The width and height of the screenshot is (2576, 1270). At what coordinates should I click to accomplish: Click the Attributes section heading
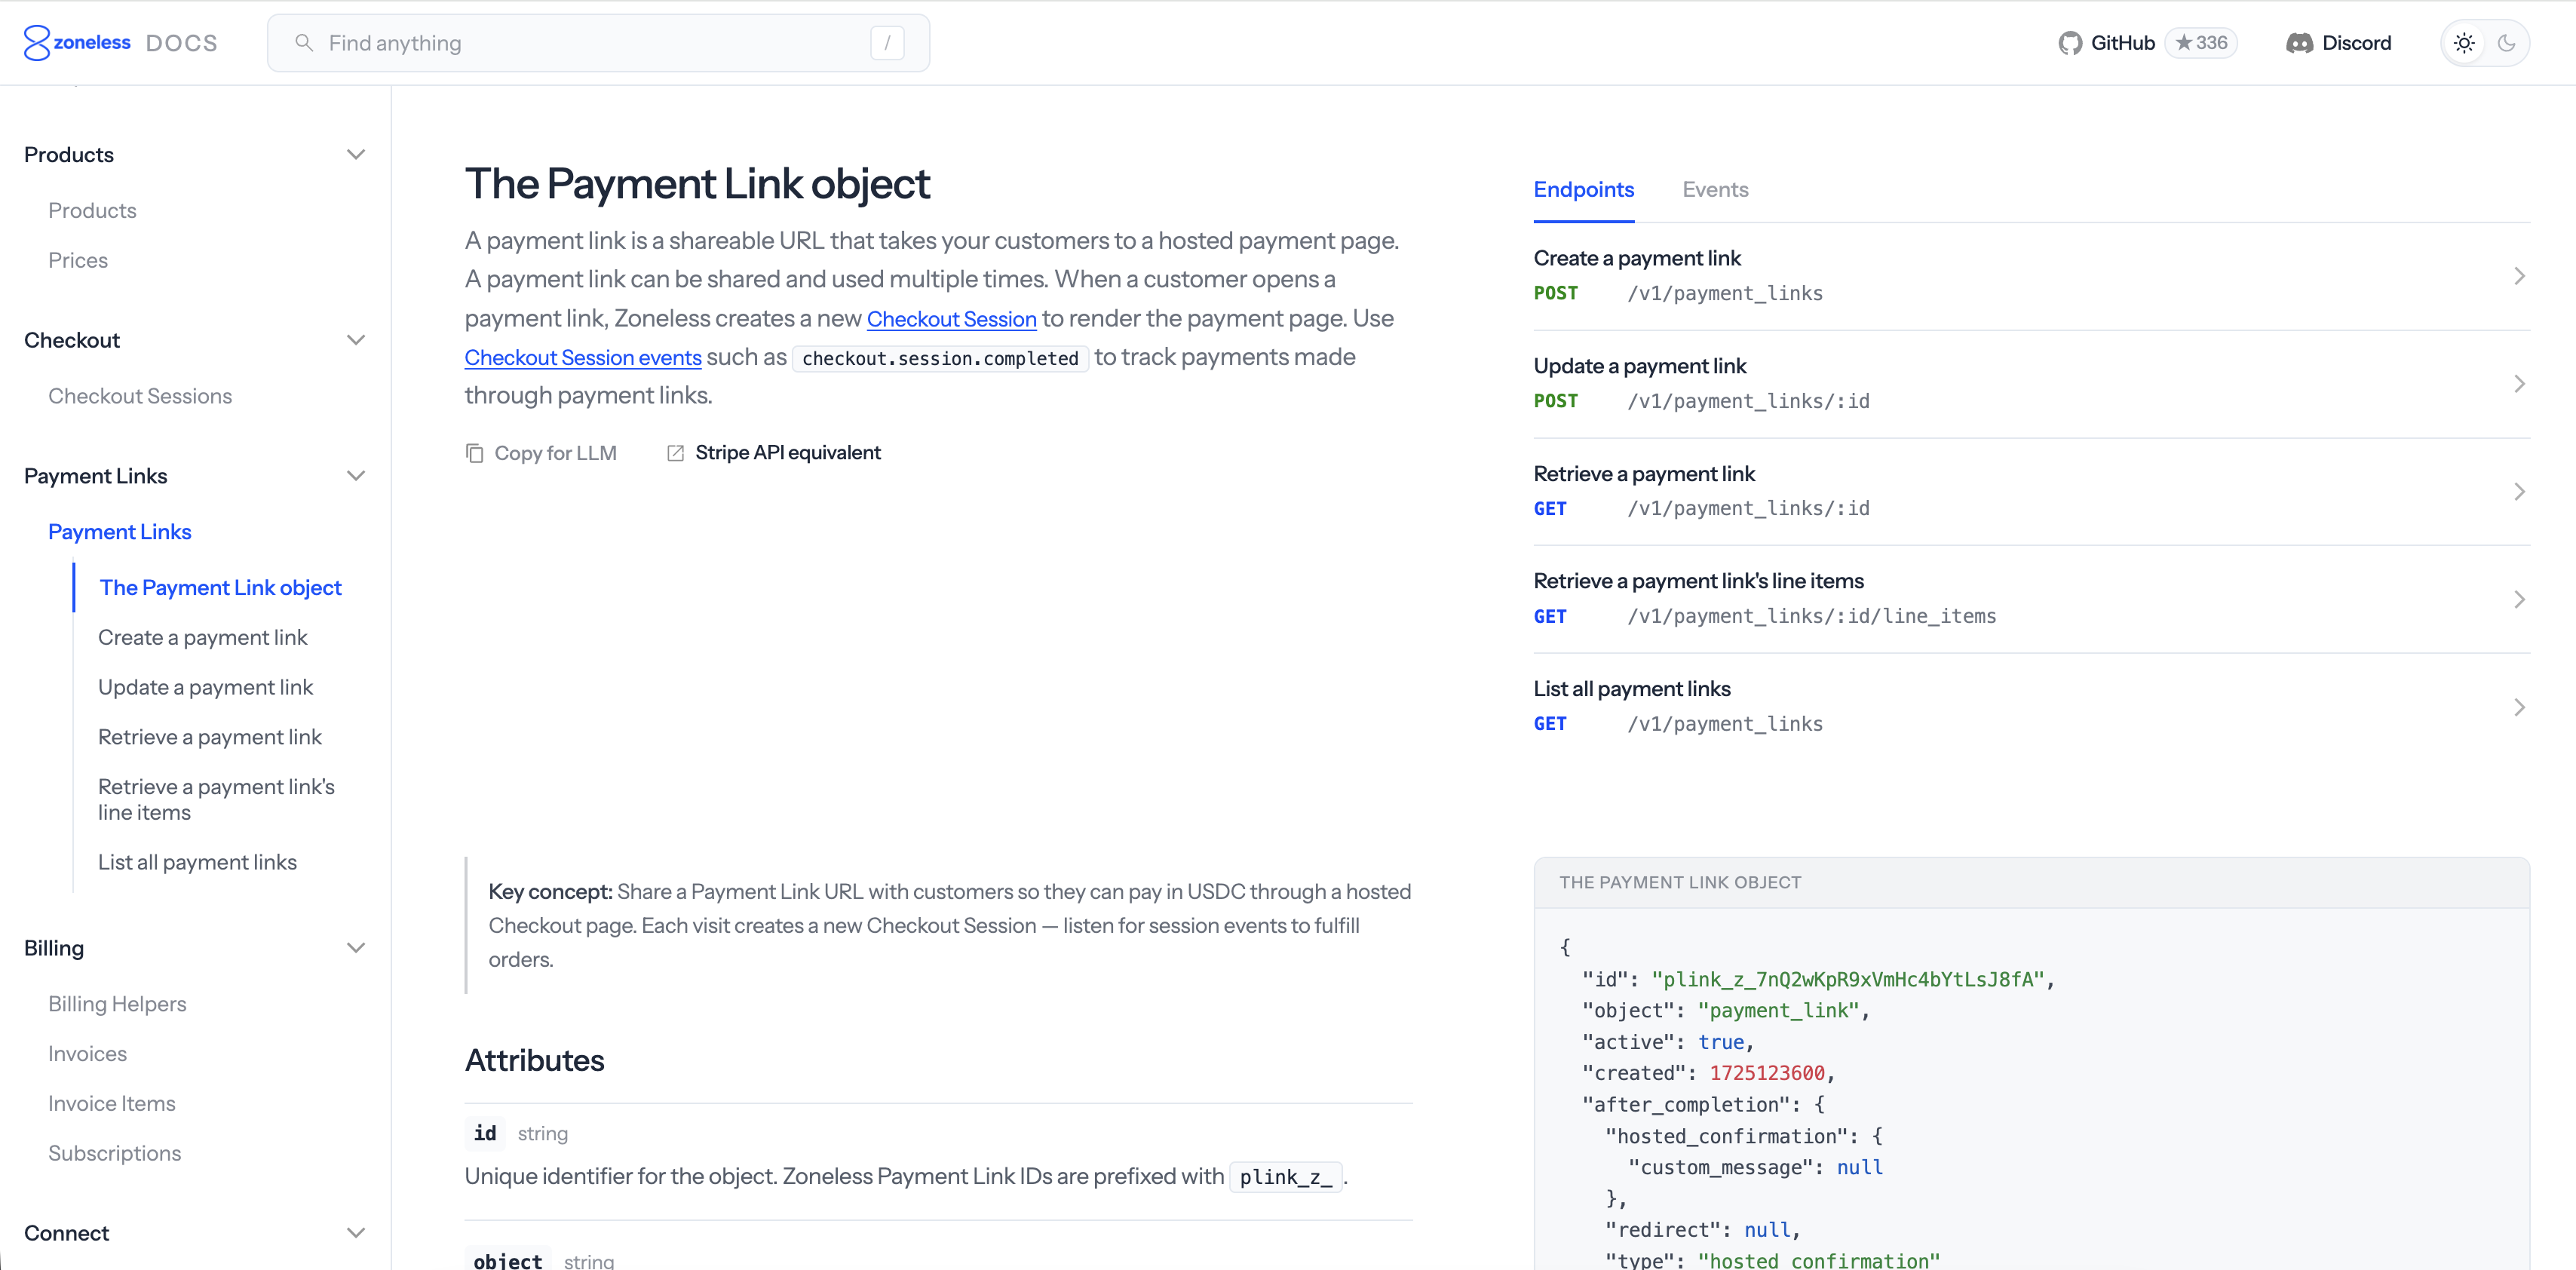pyautogui.click(x=534, y=1061)
